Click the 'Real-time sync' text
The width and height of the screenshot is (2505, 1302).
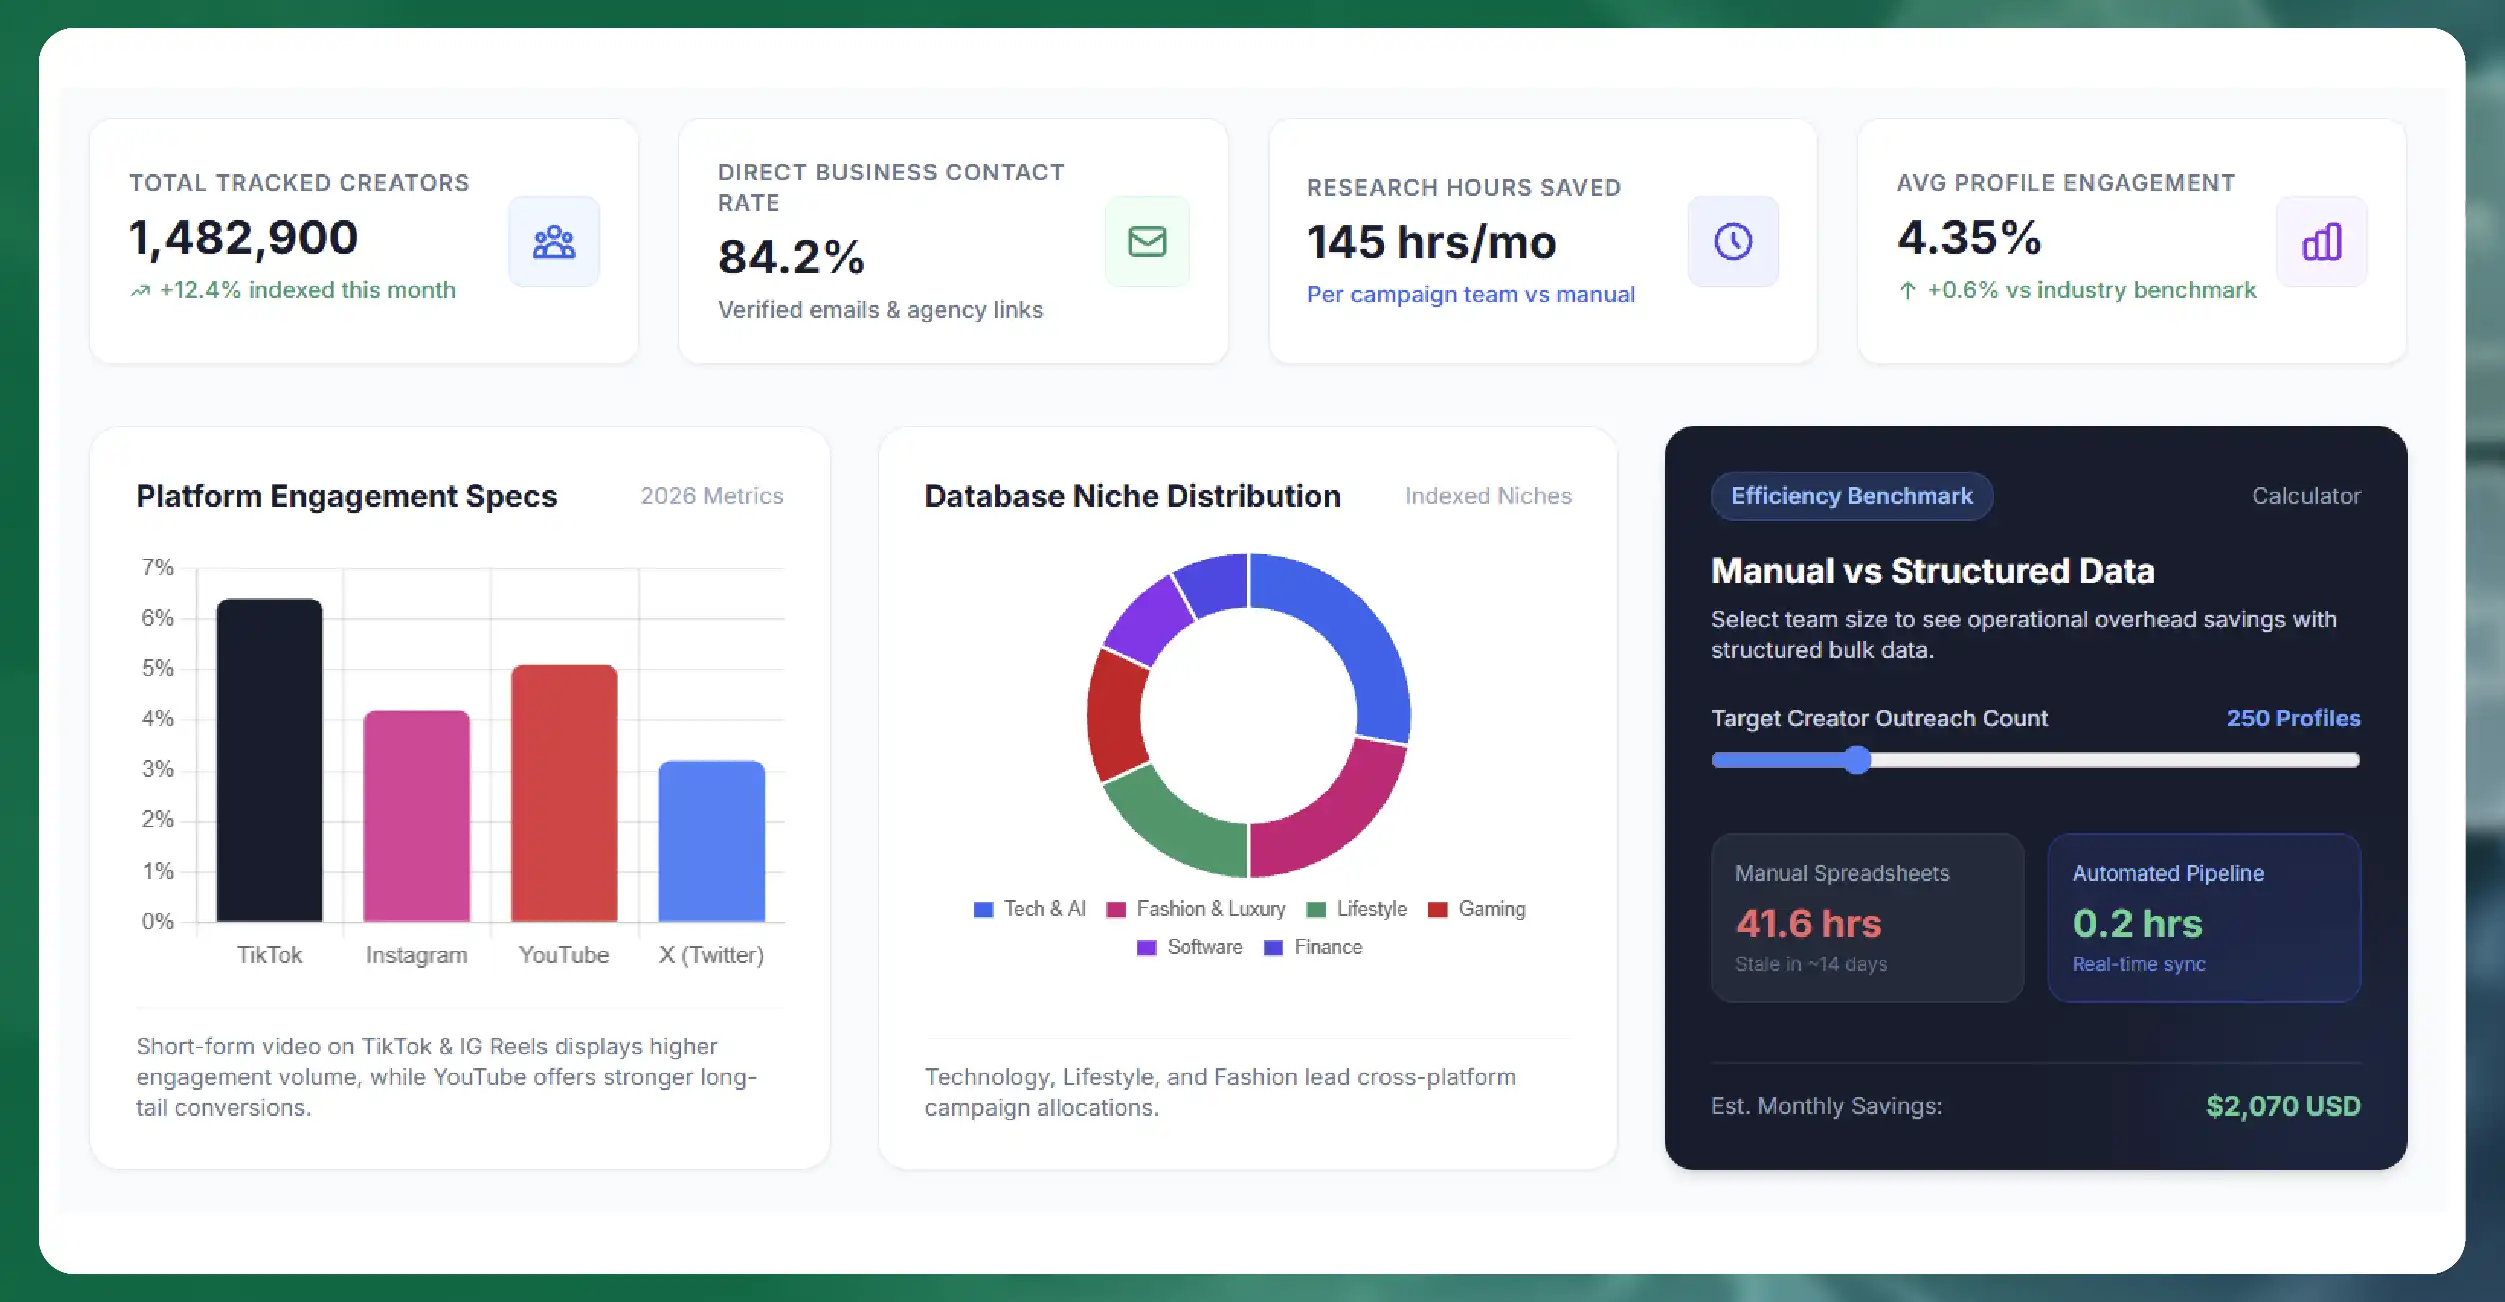pos(2138,964)
